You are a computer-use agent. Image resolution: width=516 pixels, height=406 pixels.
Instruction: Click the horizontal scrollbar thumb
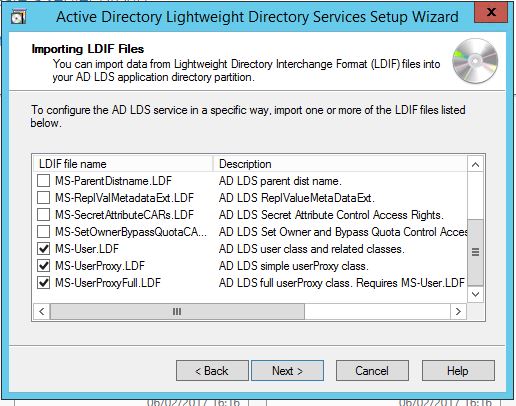tap(177, 312)
